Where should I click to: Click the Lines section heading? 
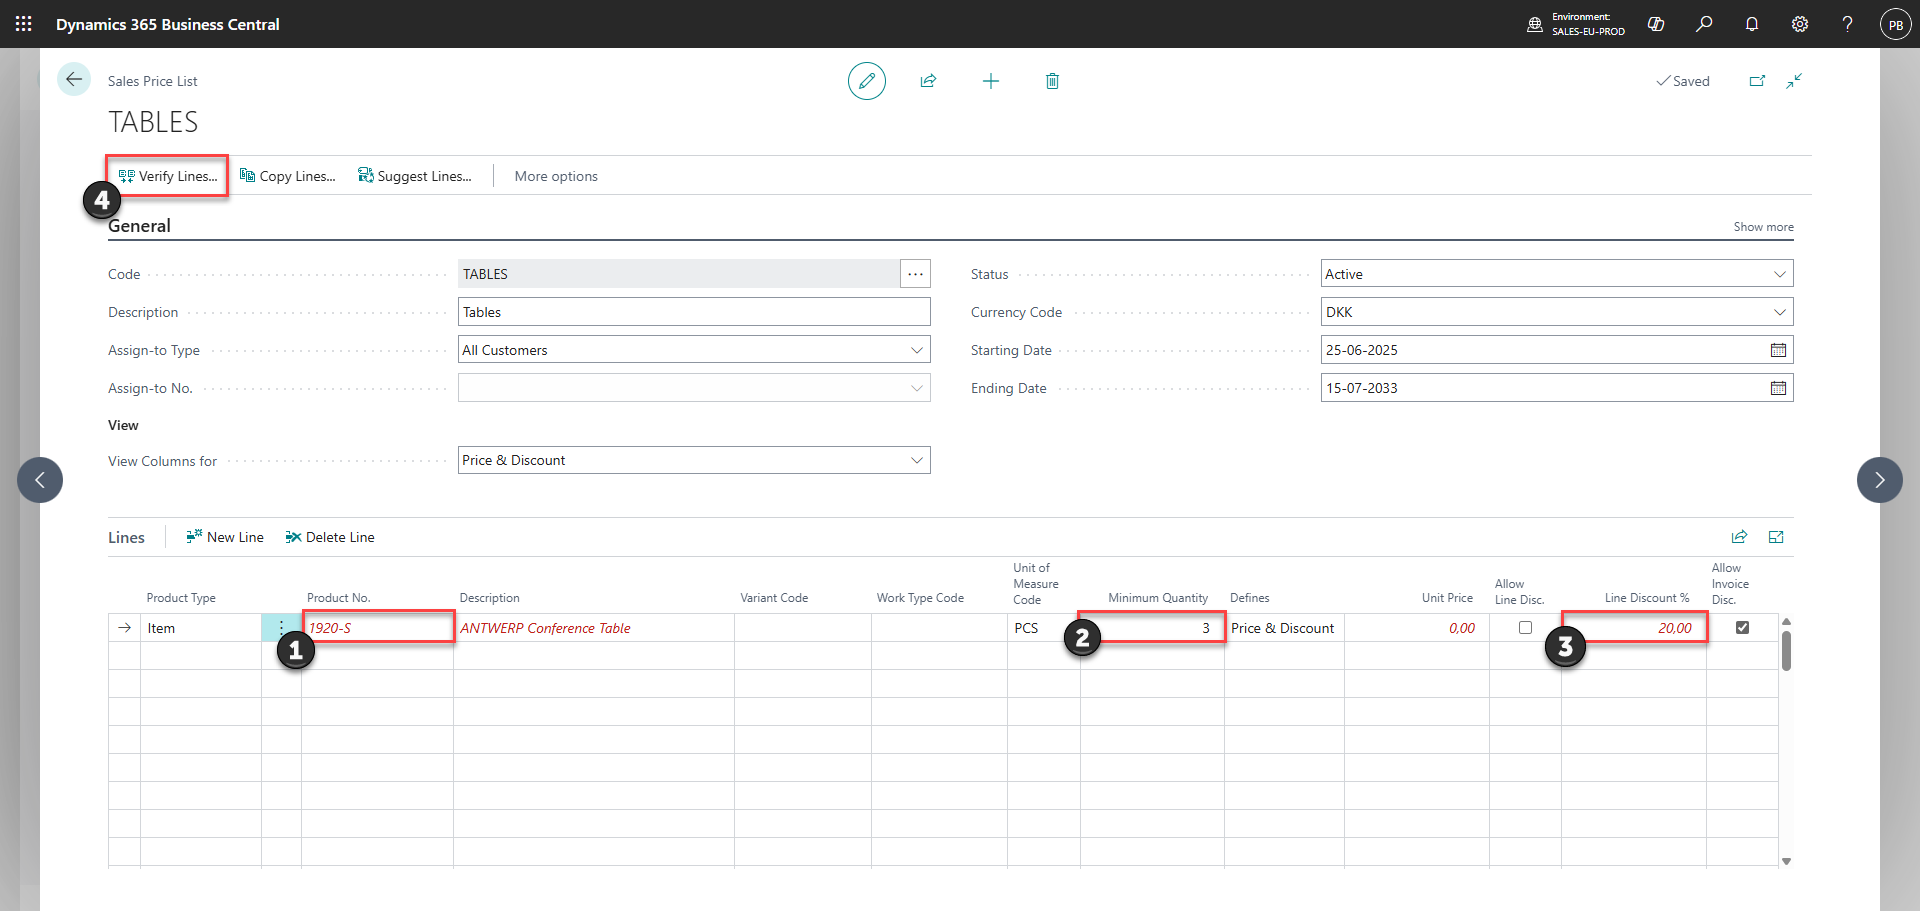(126, 537)
